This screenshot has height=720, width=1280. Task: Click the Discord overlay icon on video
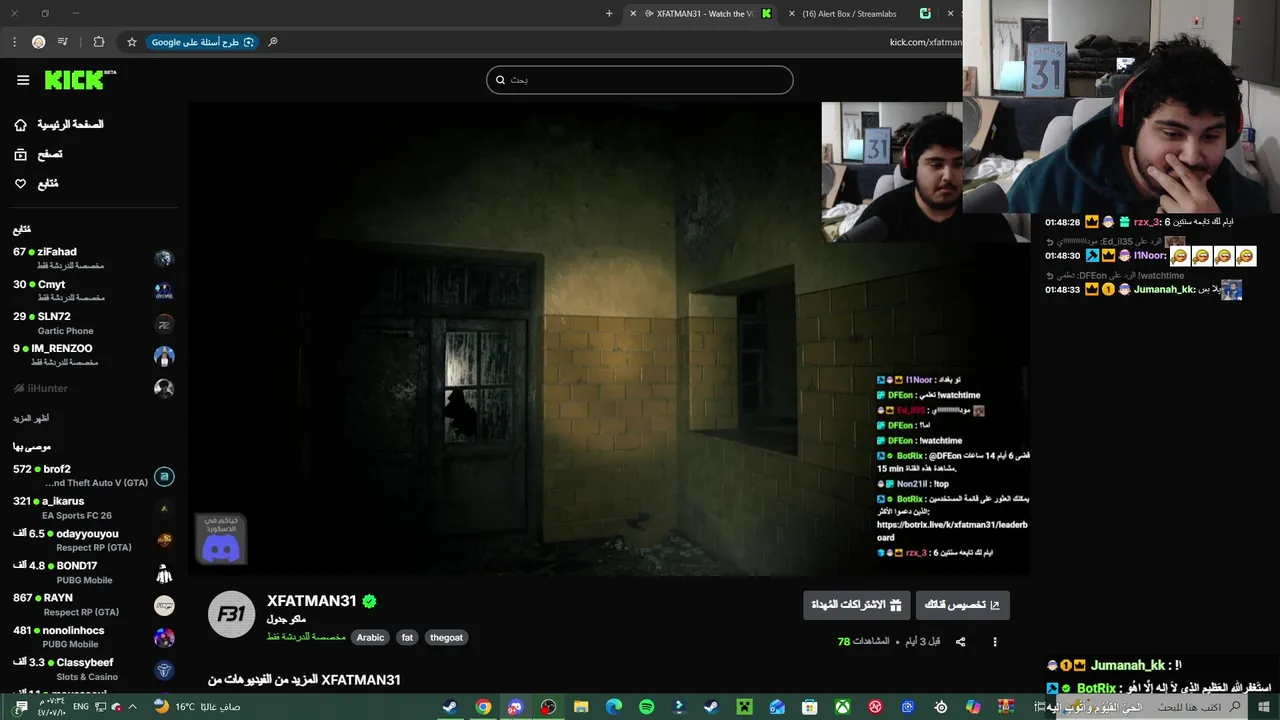point(221,540)
